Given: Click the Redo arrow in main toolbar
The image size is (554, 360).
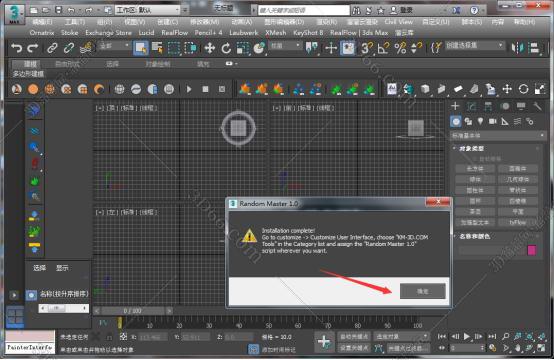Looking at the screenshot, I should pos(33,48).
